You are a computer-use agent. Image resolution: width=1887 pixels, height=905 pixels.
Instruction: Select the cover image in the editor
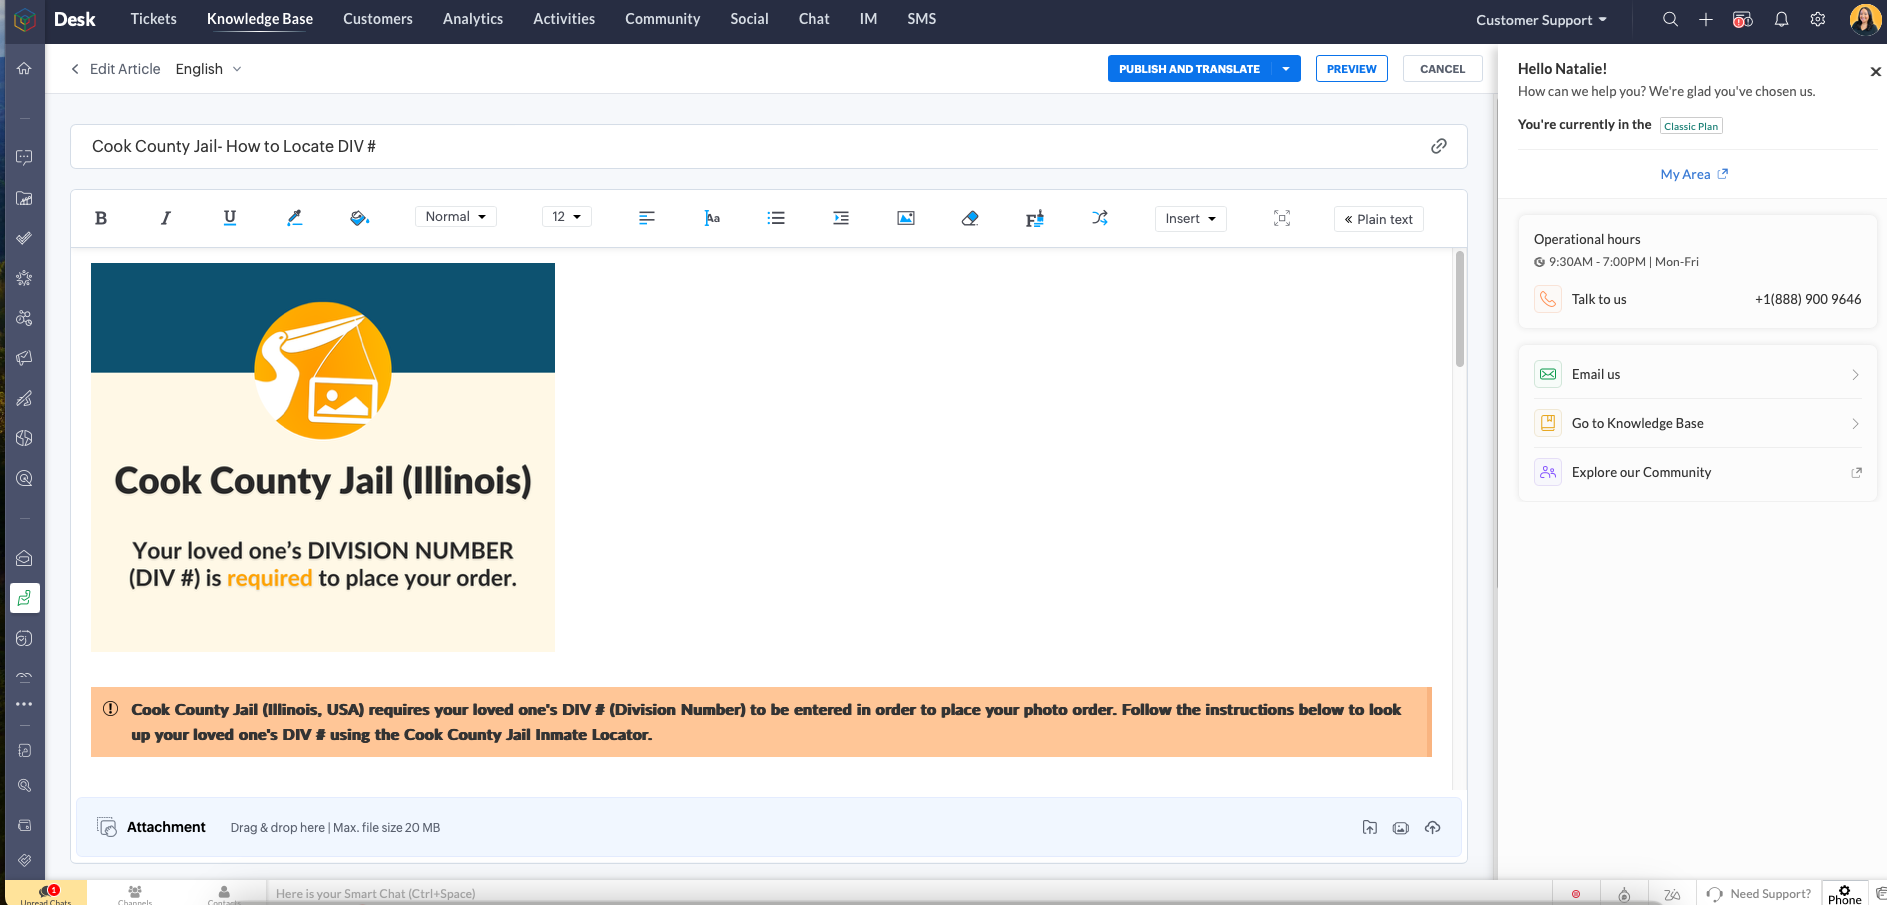coord(323,457)
